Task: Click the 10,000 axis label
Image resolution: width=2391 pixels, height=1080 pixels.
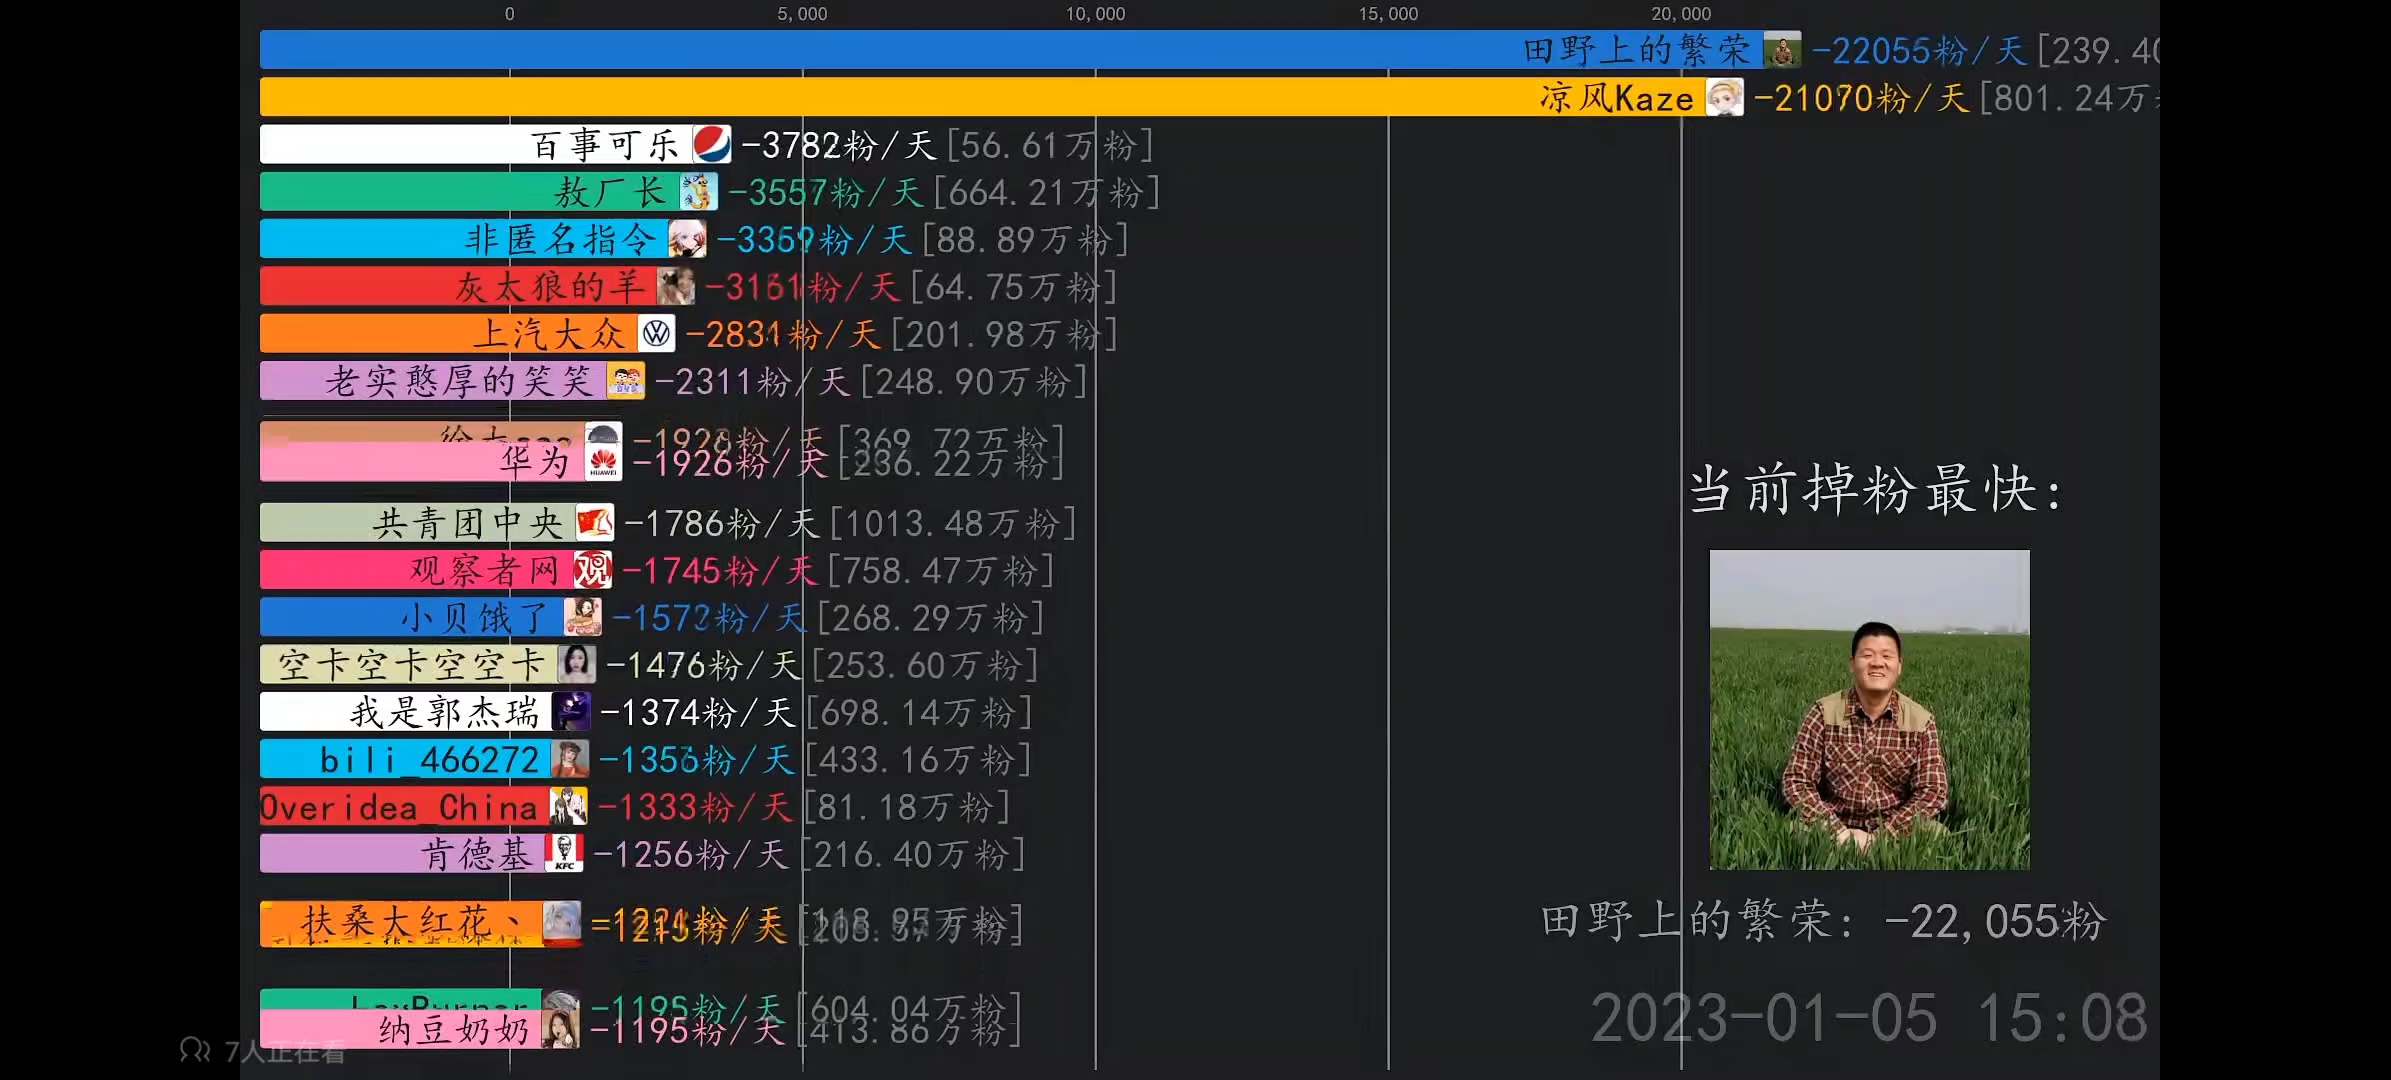Action: tap(1095, 14)
